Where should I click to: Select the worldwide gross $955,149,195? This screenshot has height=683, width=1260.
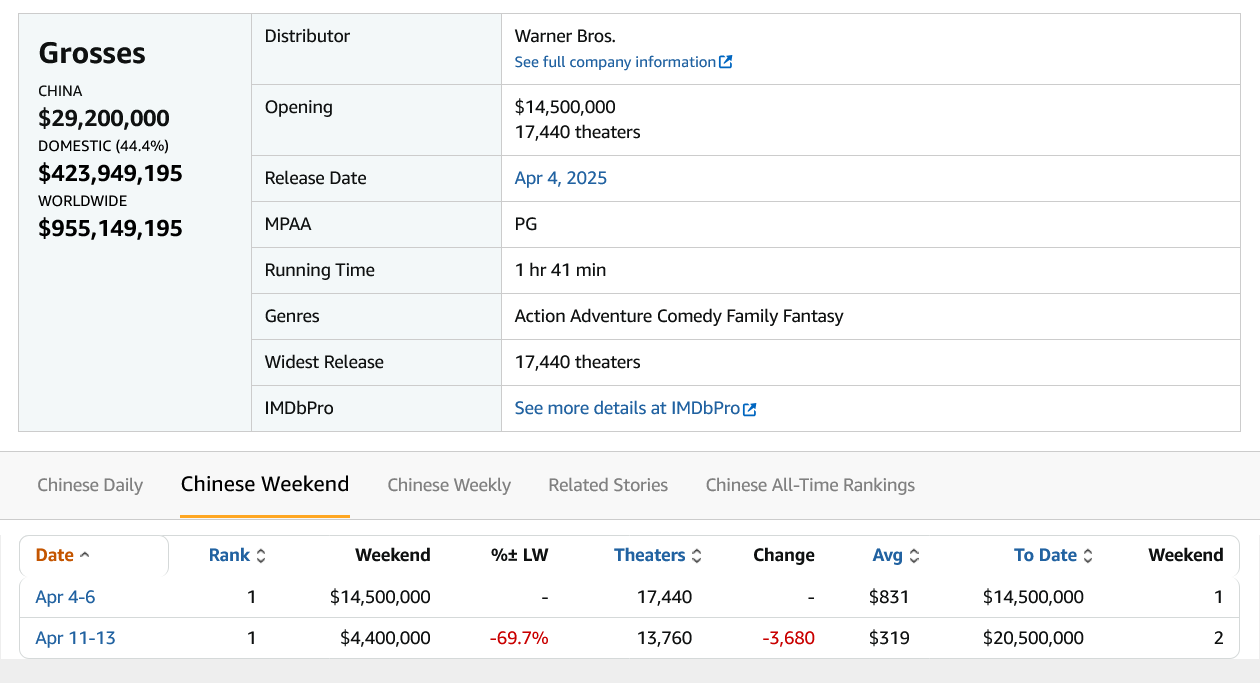tap(110, 228)
